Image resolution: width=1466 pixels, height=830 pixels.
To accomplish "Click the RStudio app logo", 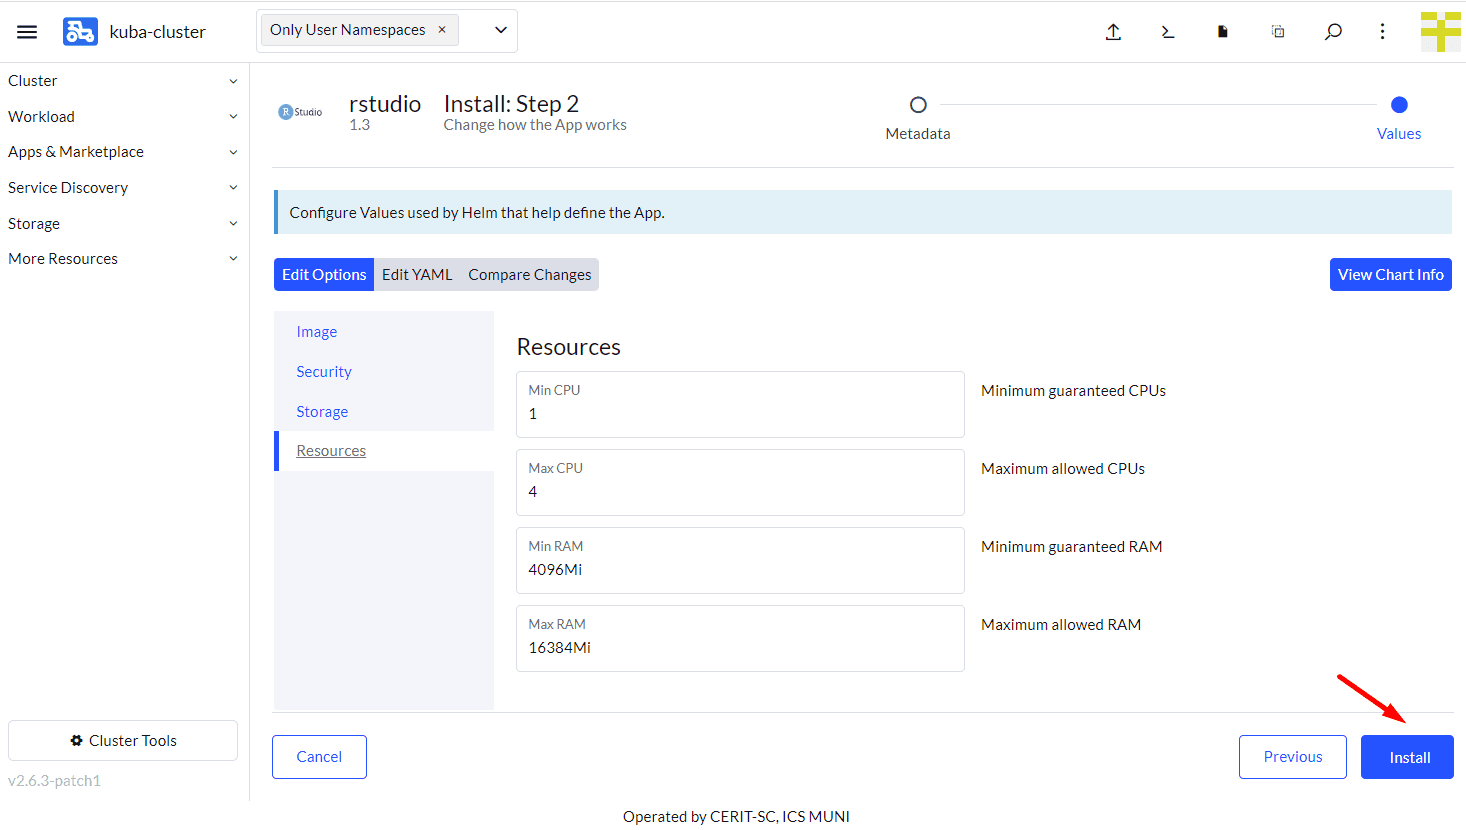I will [x=300, y=110].
